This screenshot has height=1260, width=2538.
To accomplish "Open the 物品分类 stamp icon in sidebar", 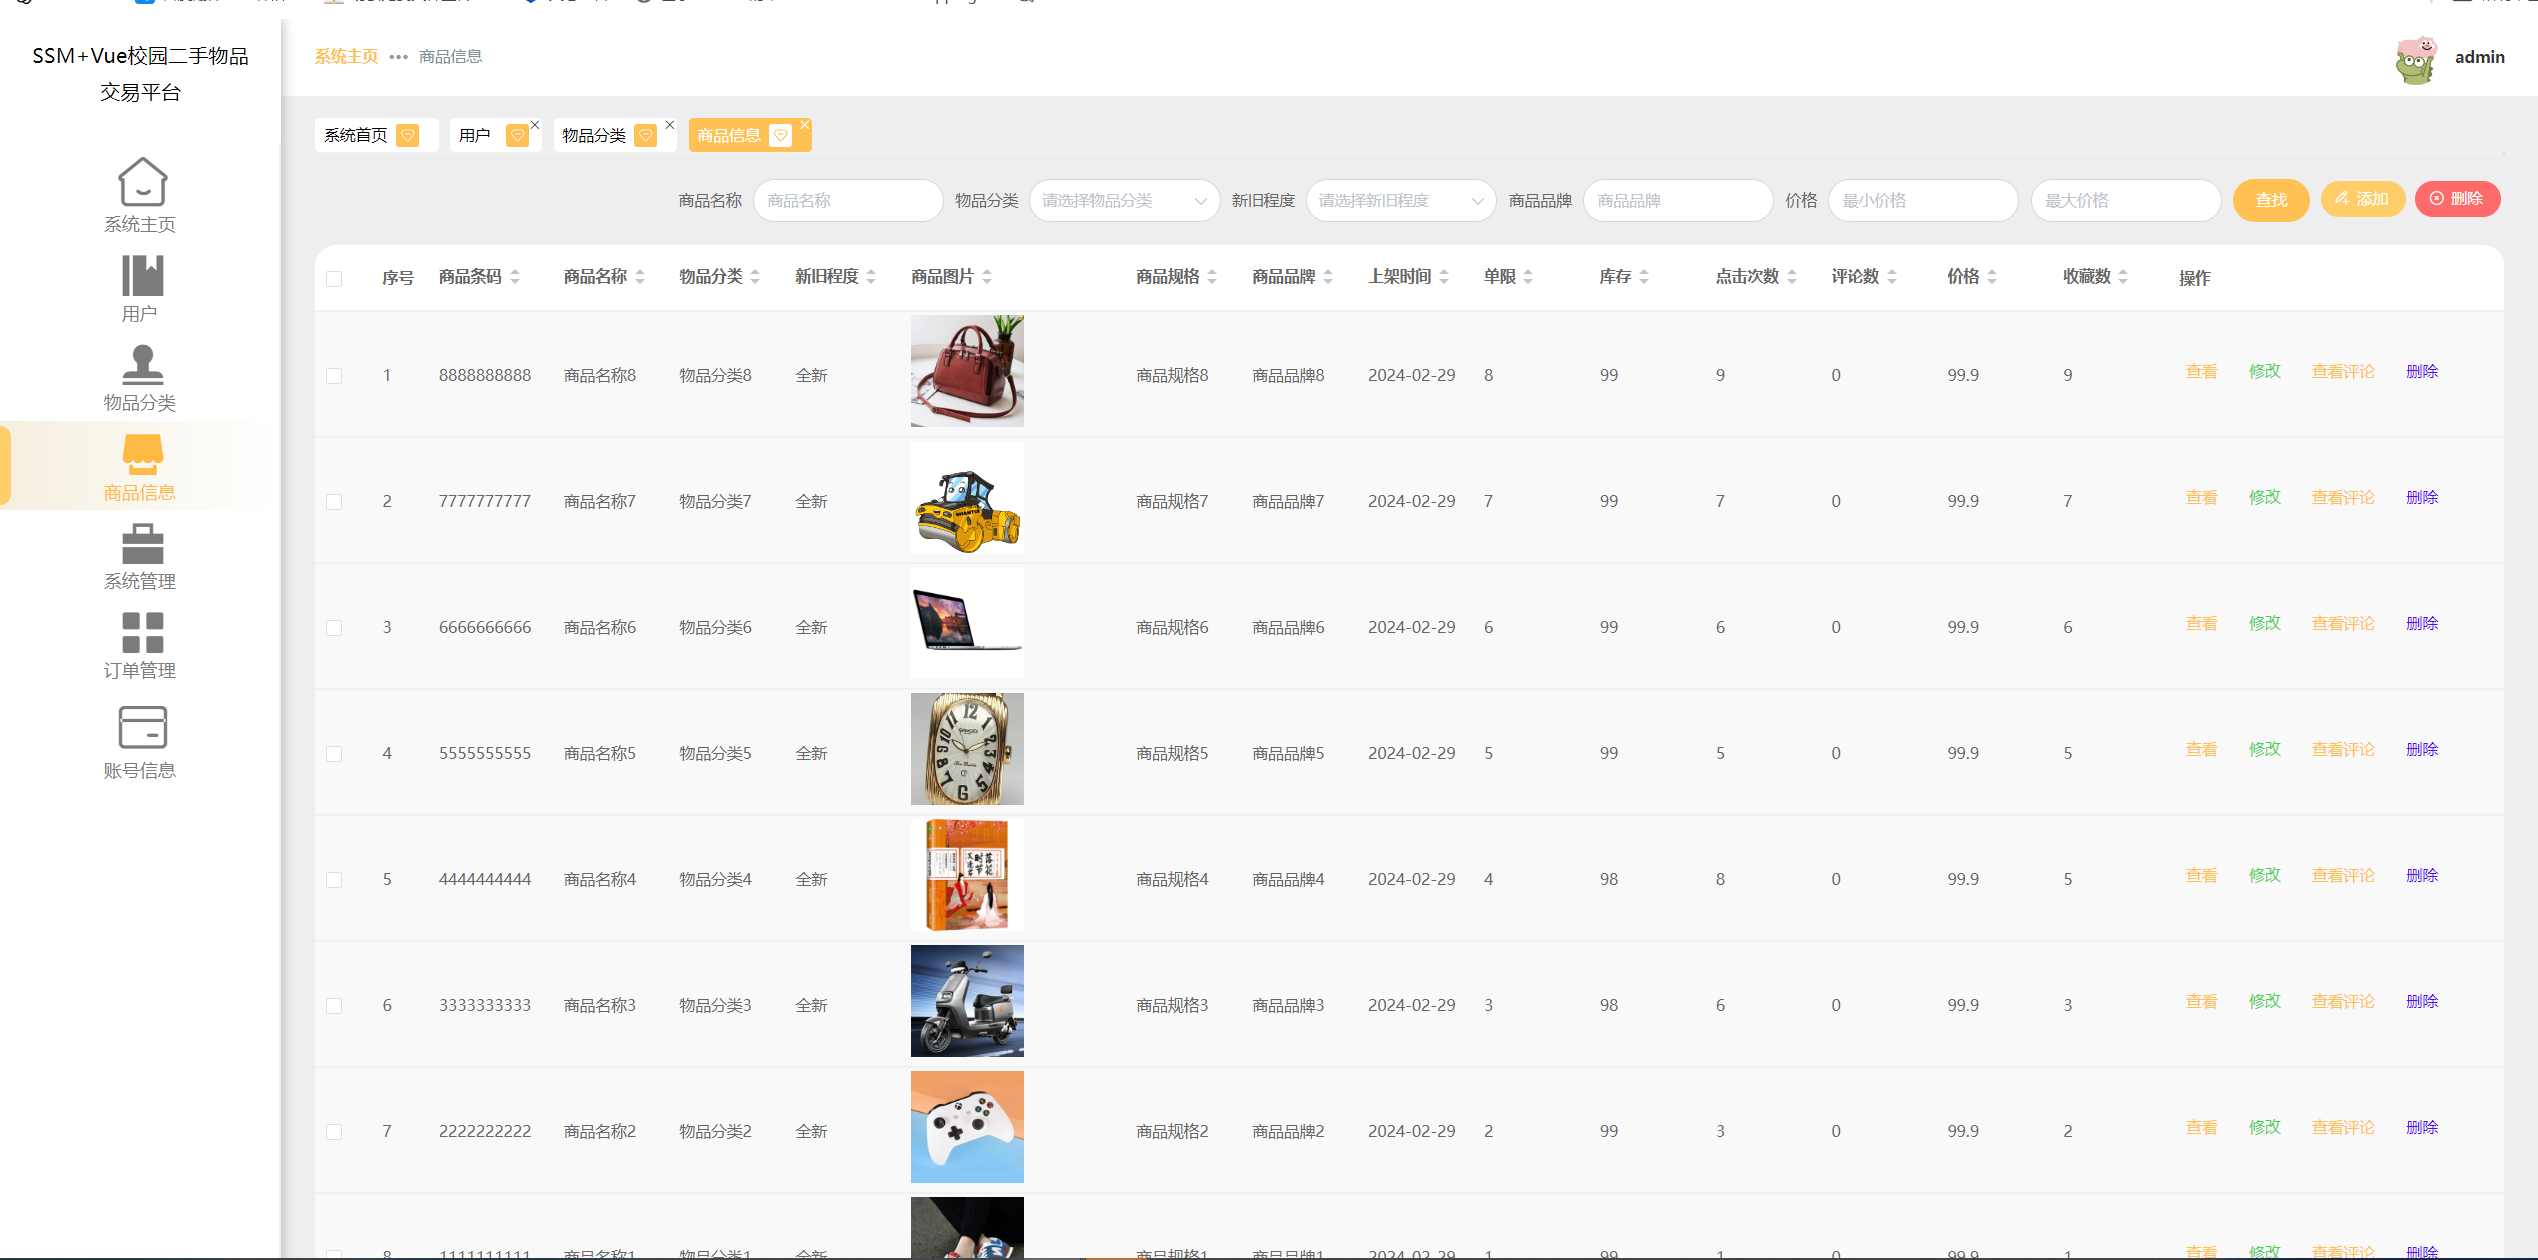I will click(x=142, y=365).
